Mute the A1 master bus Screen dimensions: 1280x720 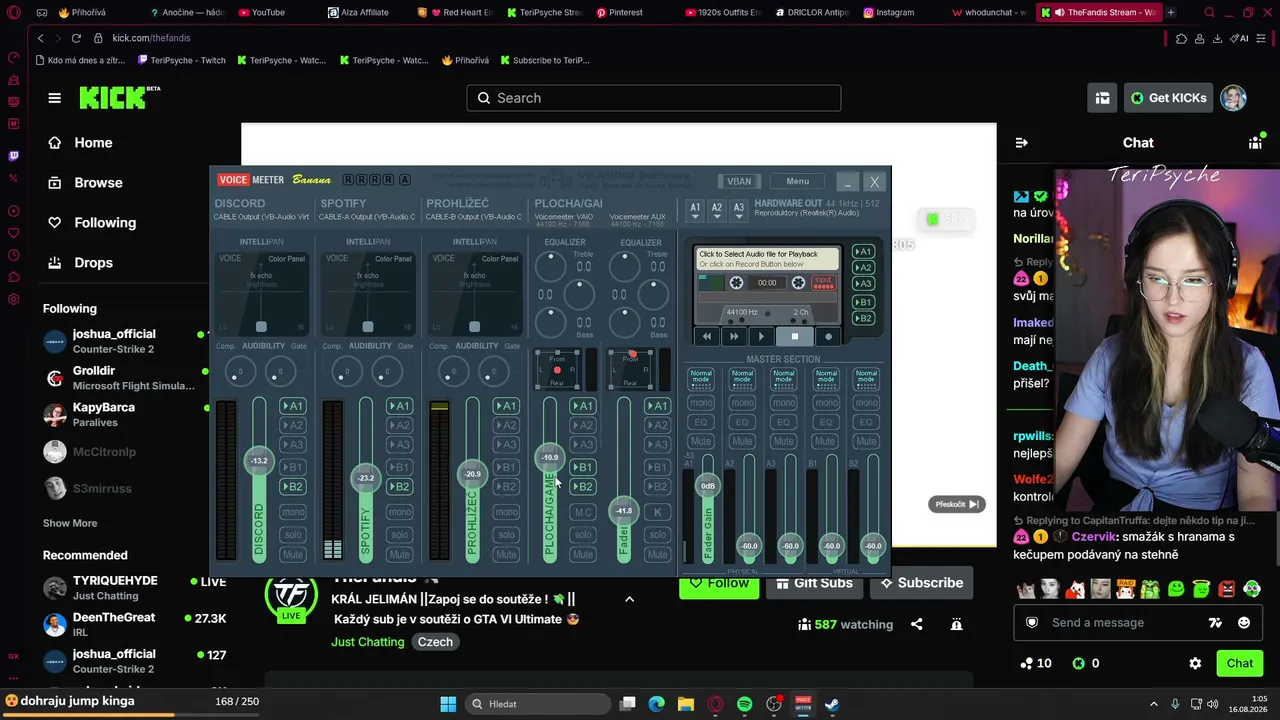pos(700,441)
